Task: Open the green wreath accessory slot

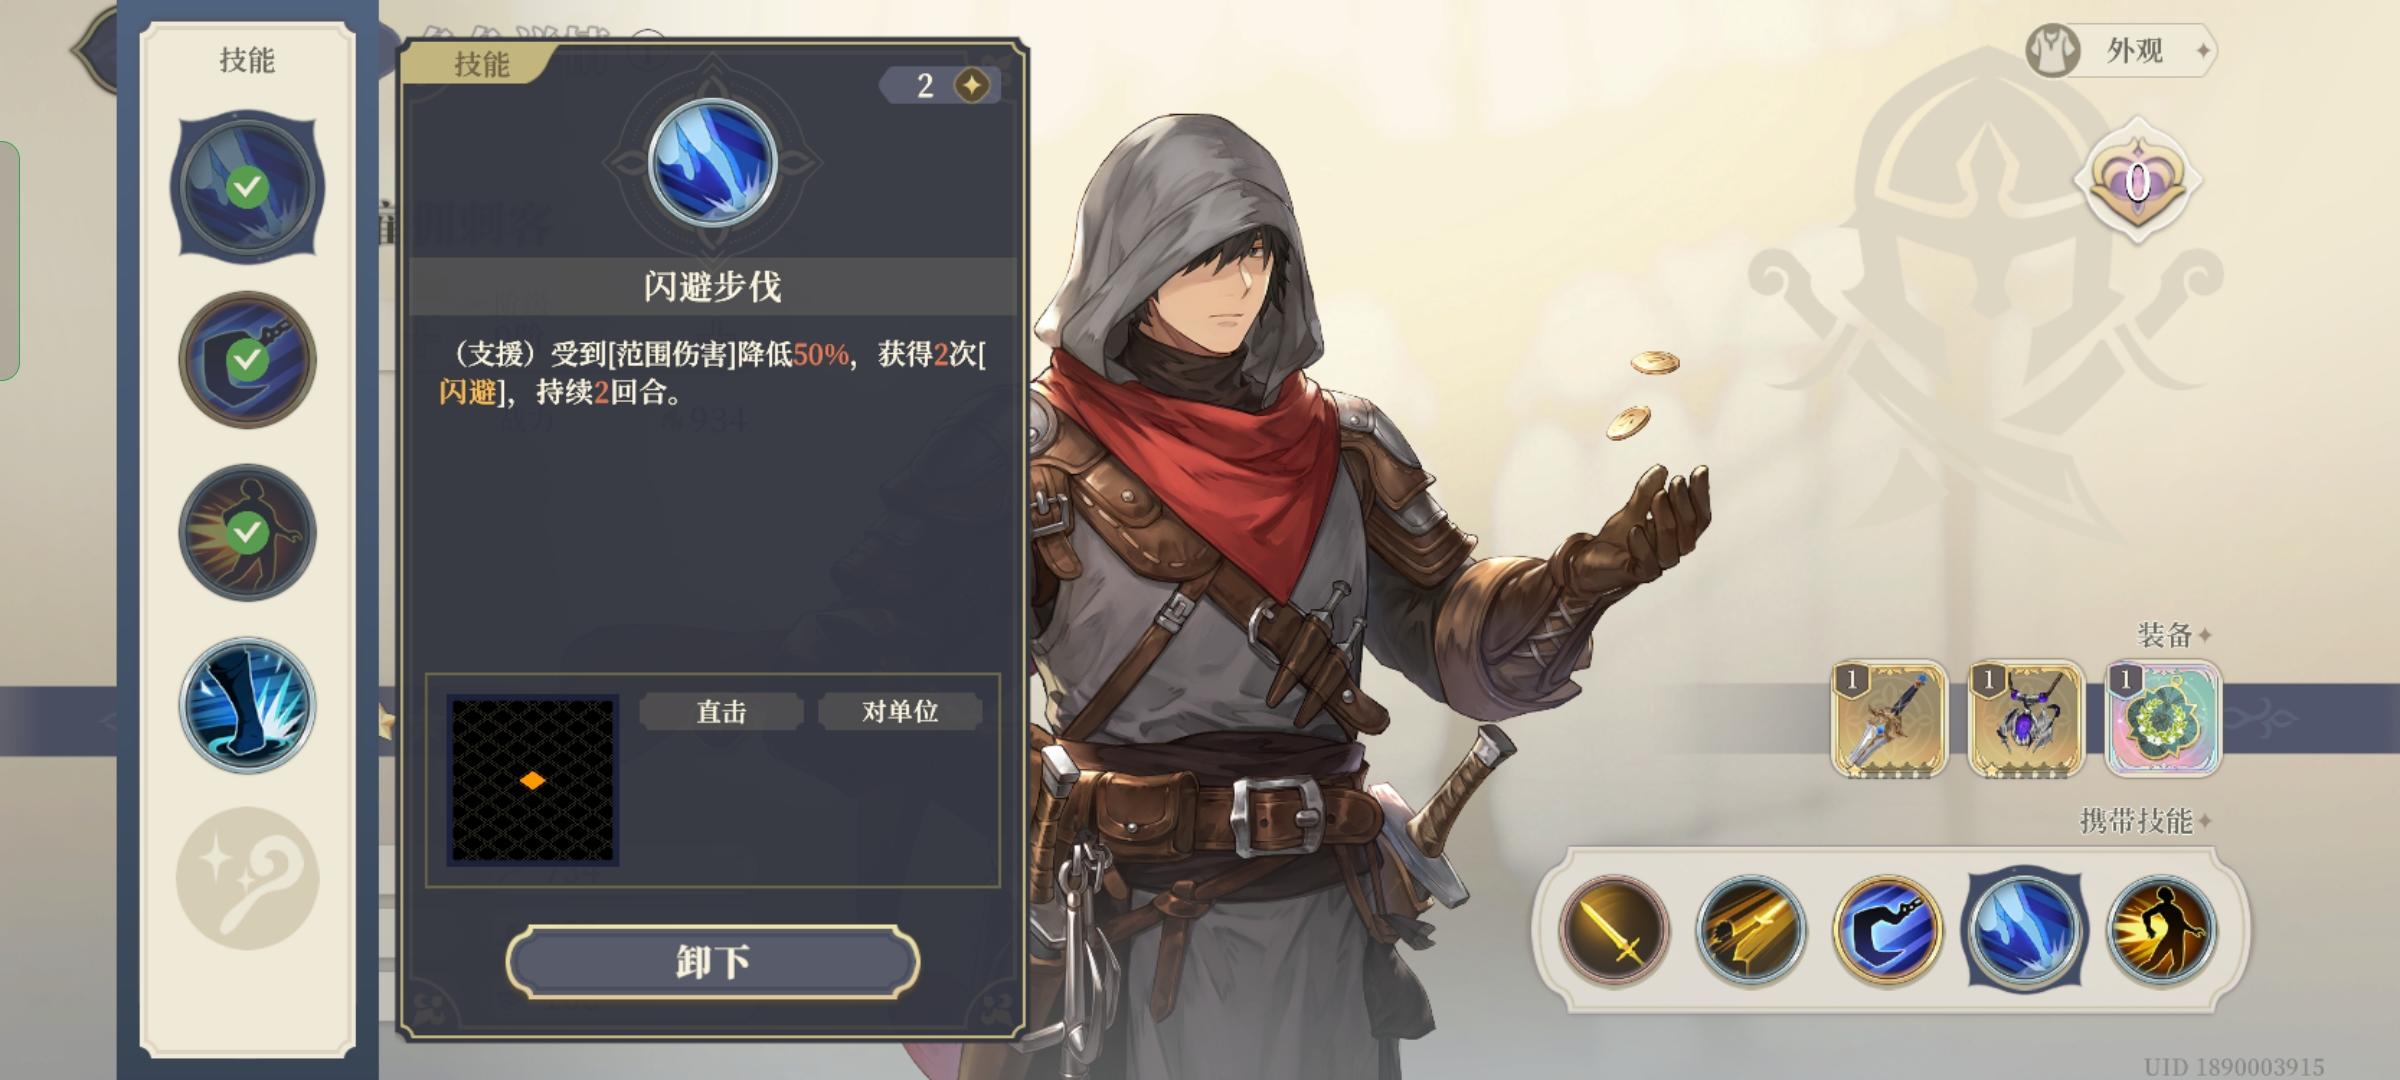Action: 2163,720
